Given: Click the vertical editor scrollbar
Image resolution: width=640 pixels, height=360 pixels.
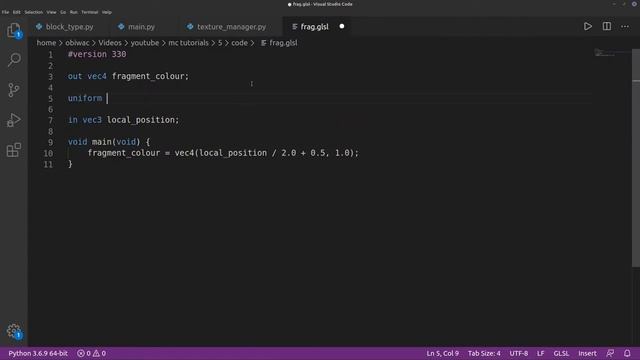Looking at the screenshot, I should [x=636, y=158].
